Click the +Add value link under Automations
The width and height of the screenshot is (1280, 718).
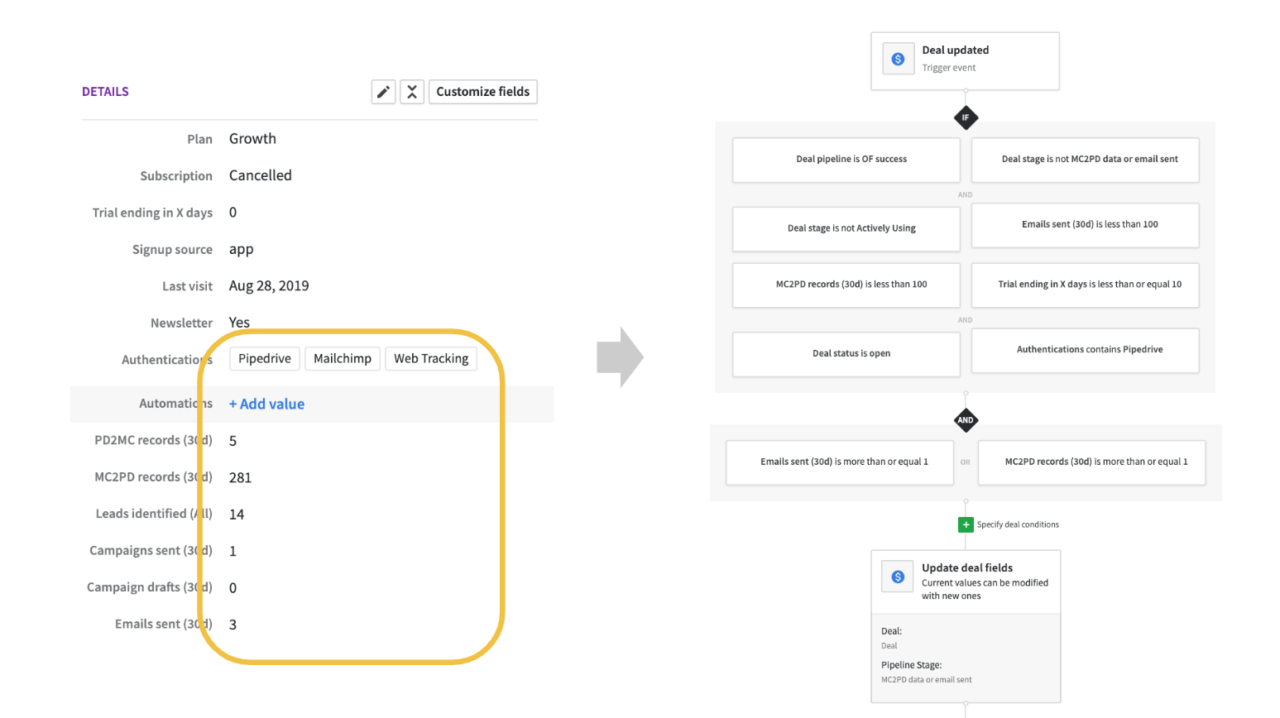tap(266, 403)
